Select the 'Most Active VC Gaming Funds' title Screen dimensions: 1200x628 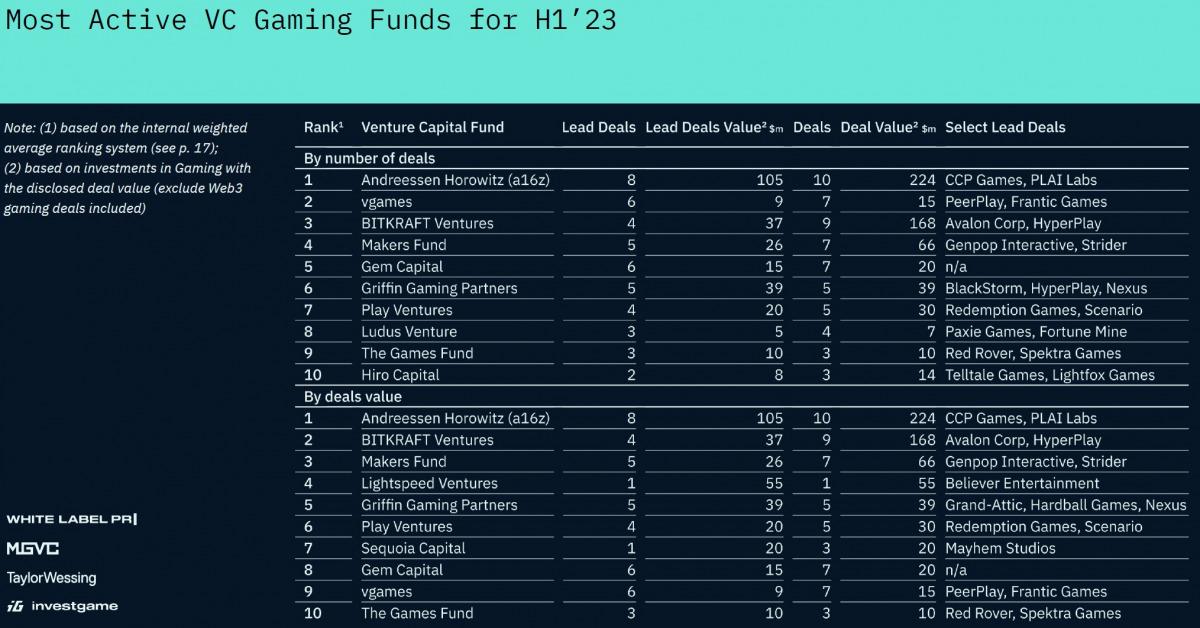311,22
